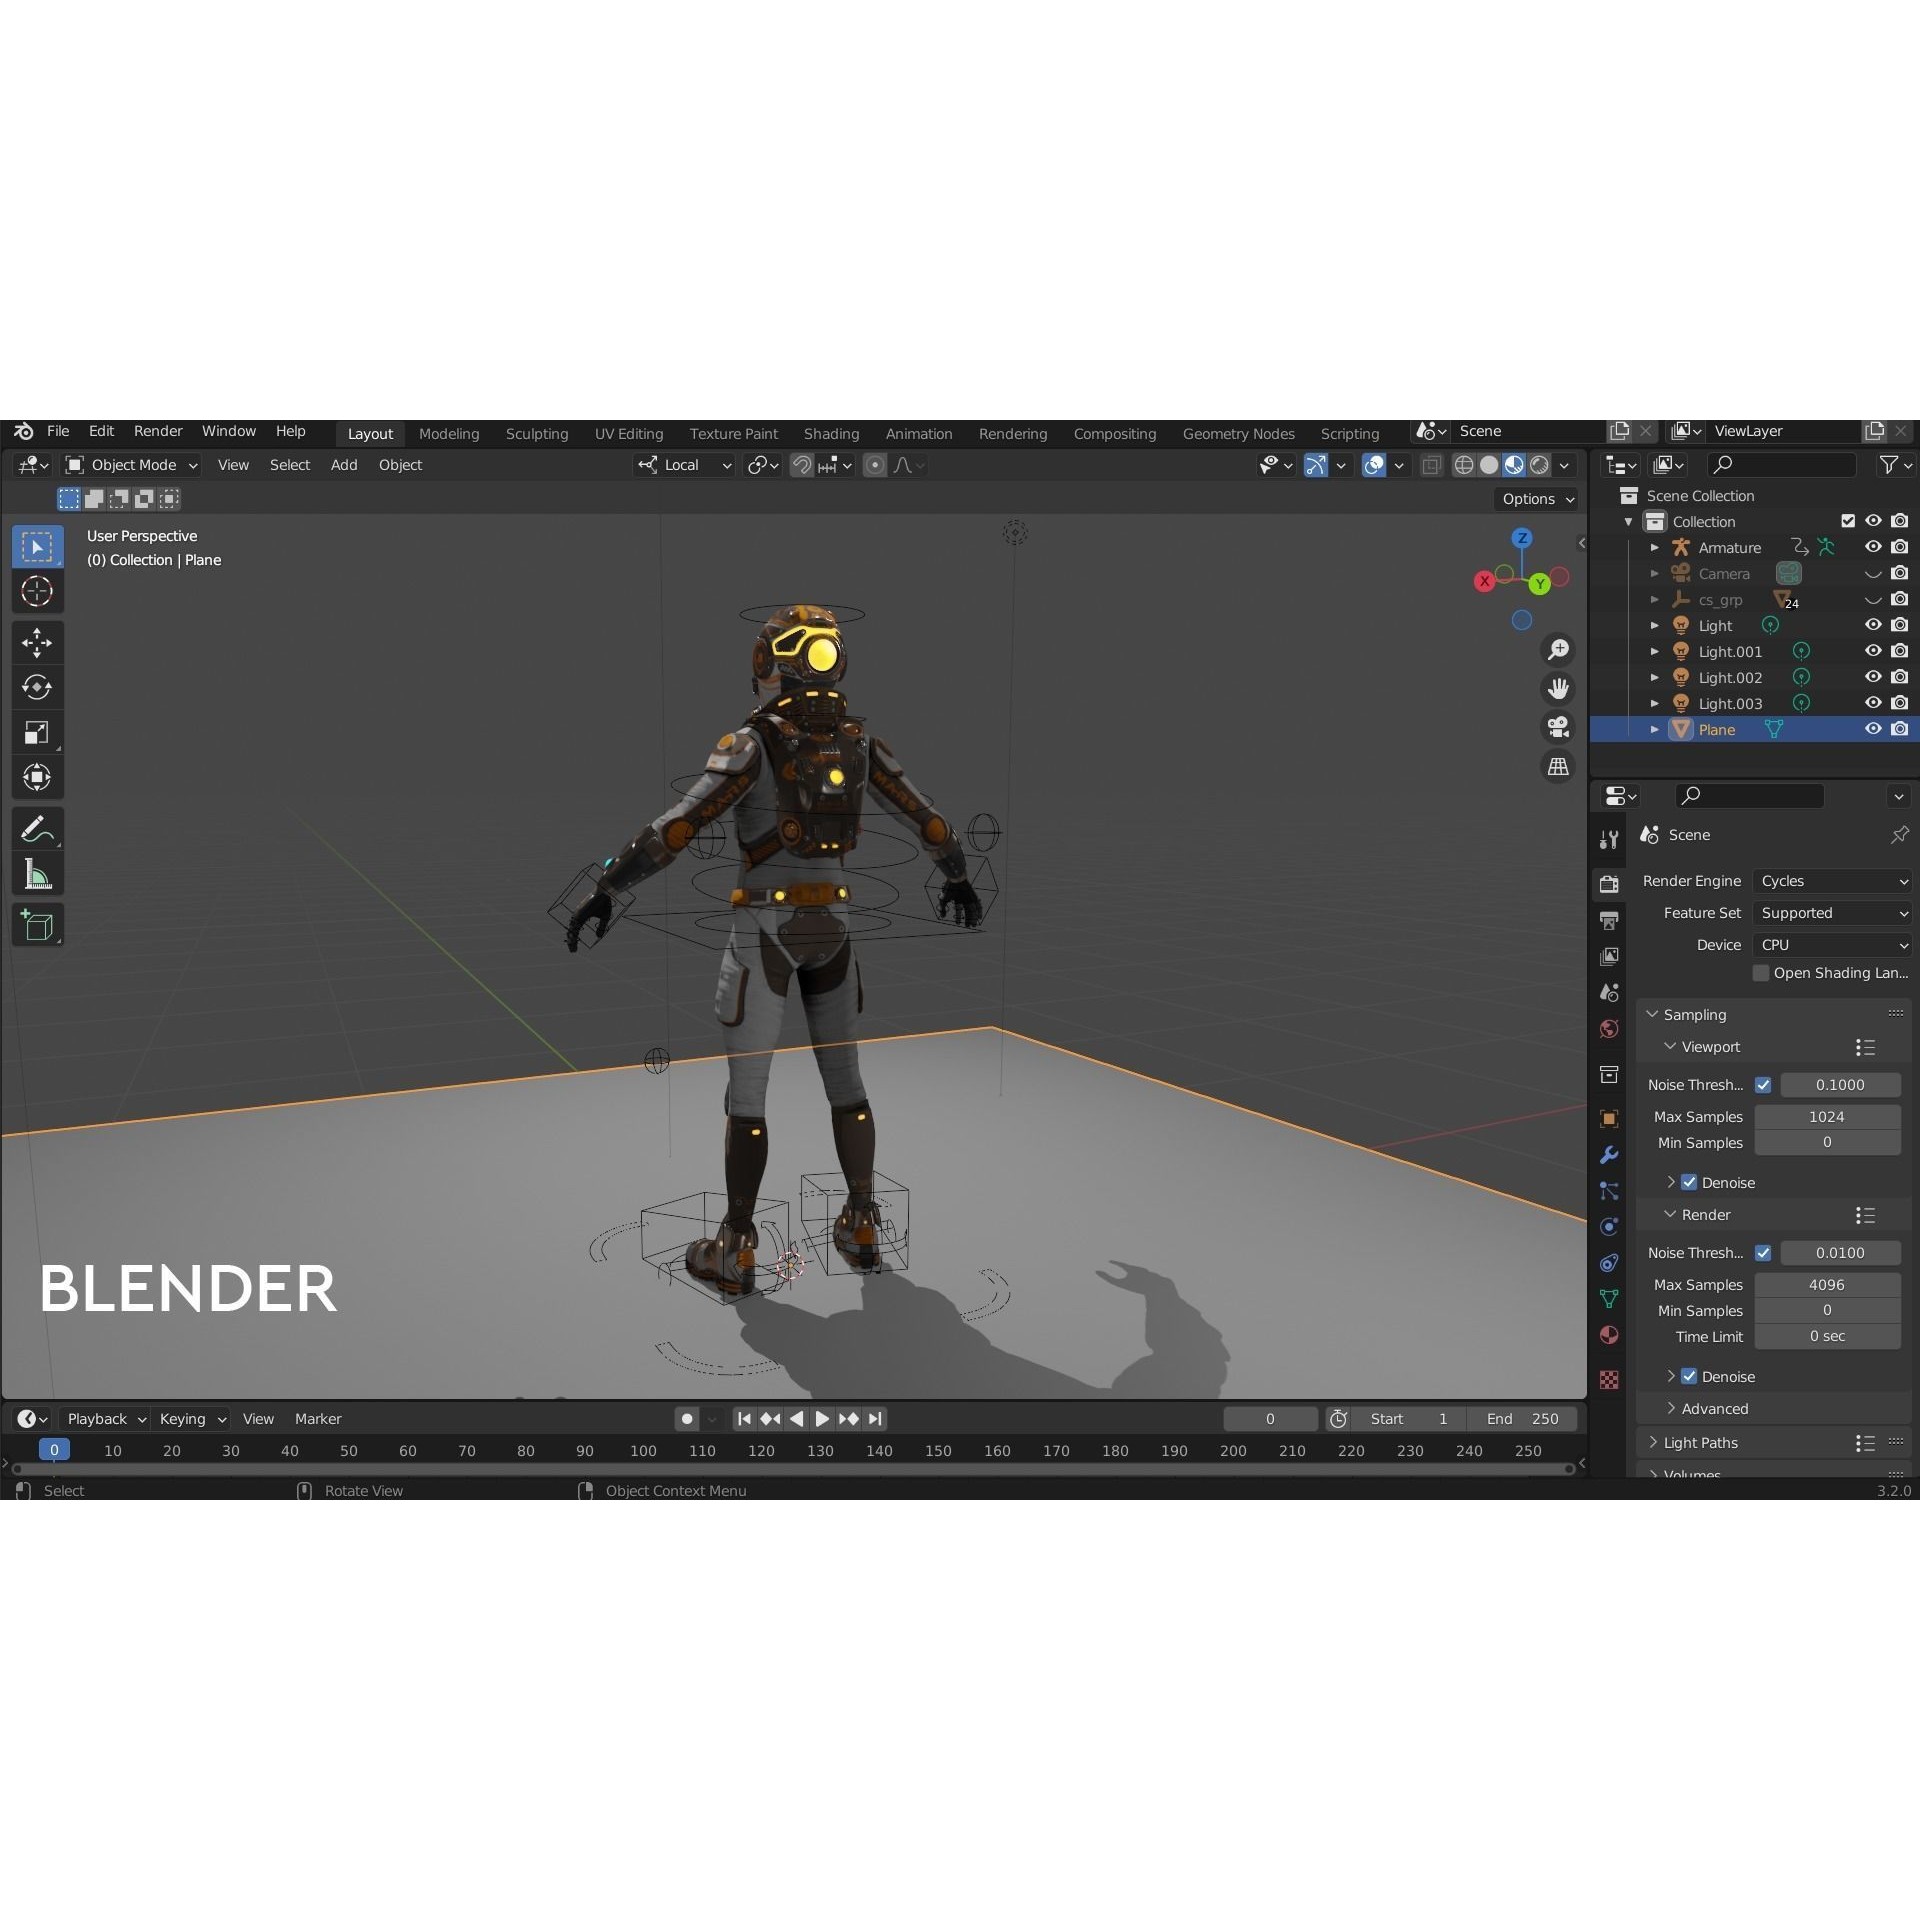Open the Object Data properties tab
This screenshot has height=1920, width=1920.
click(1609, 1299)
